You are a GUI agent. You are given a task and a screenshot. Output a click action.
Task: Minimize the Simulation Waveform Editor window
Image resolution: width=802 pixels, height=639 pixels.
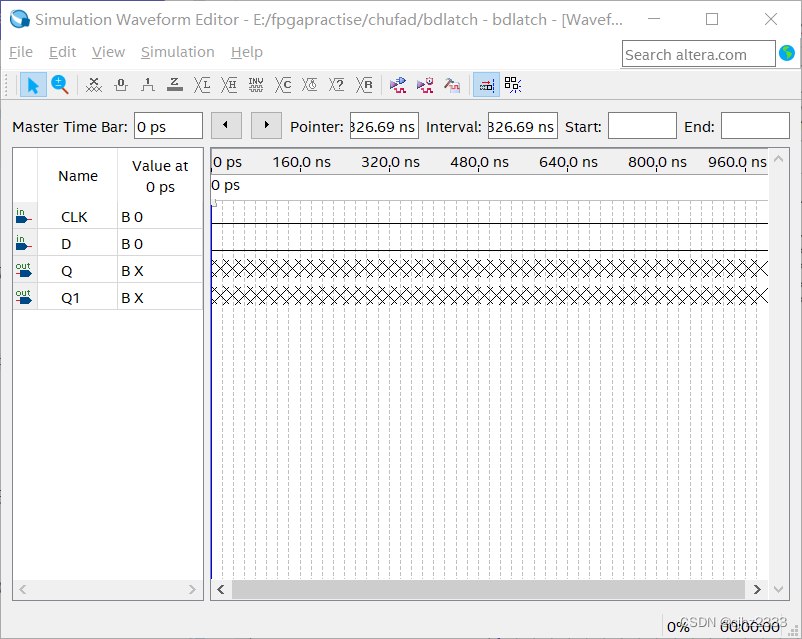[x=654, y=19]
